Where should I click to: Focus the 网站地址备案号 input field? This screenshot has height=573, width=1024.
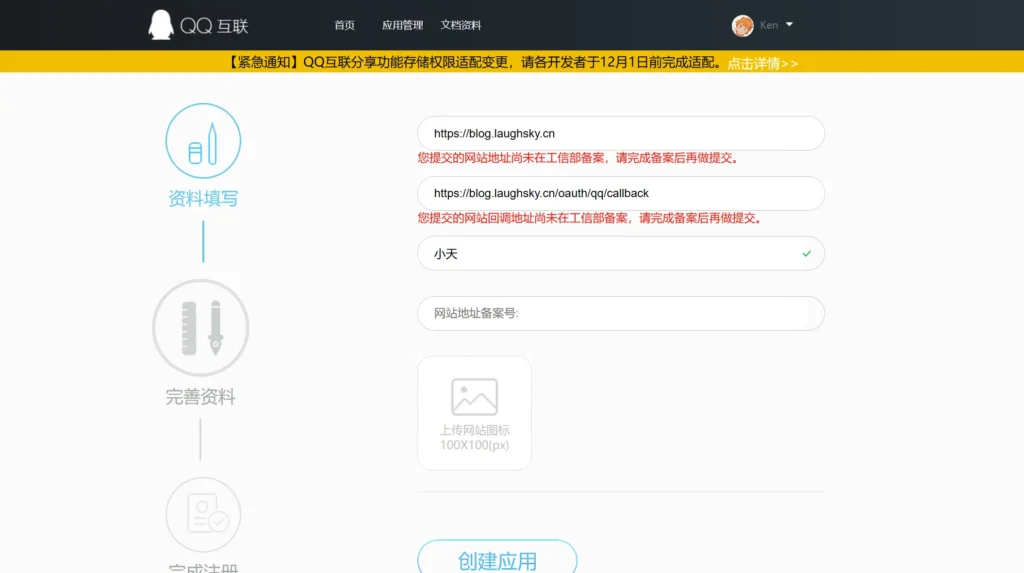[621, 314]
